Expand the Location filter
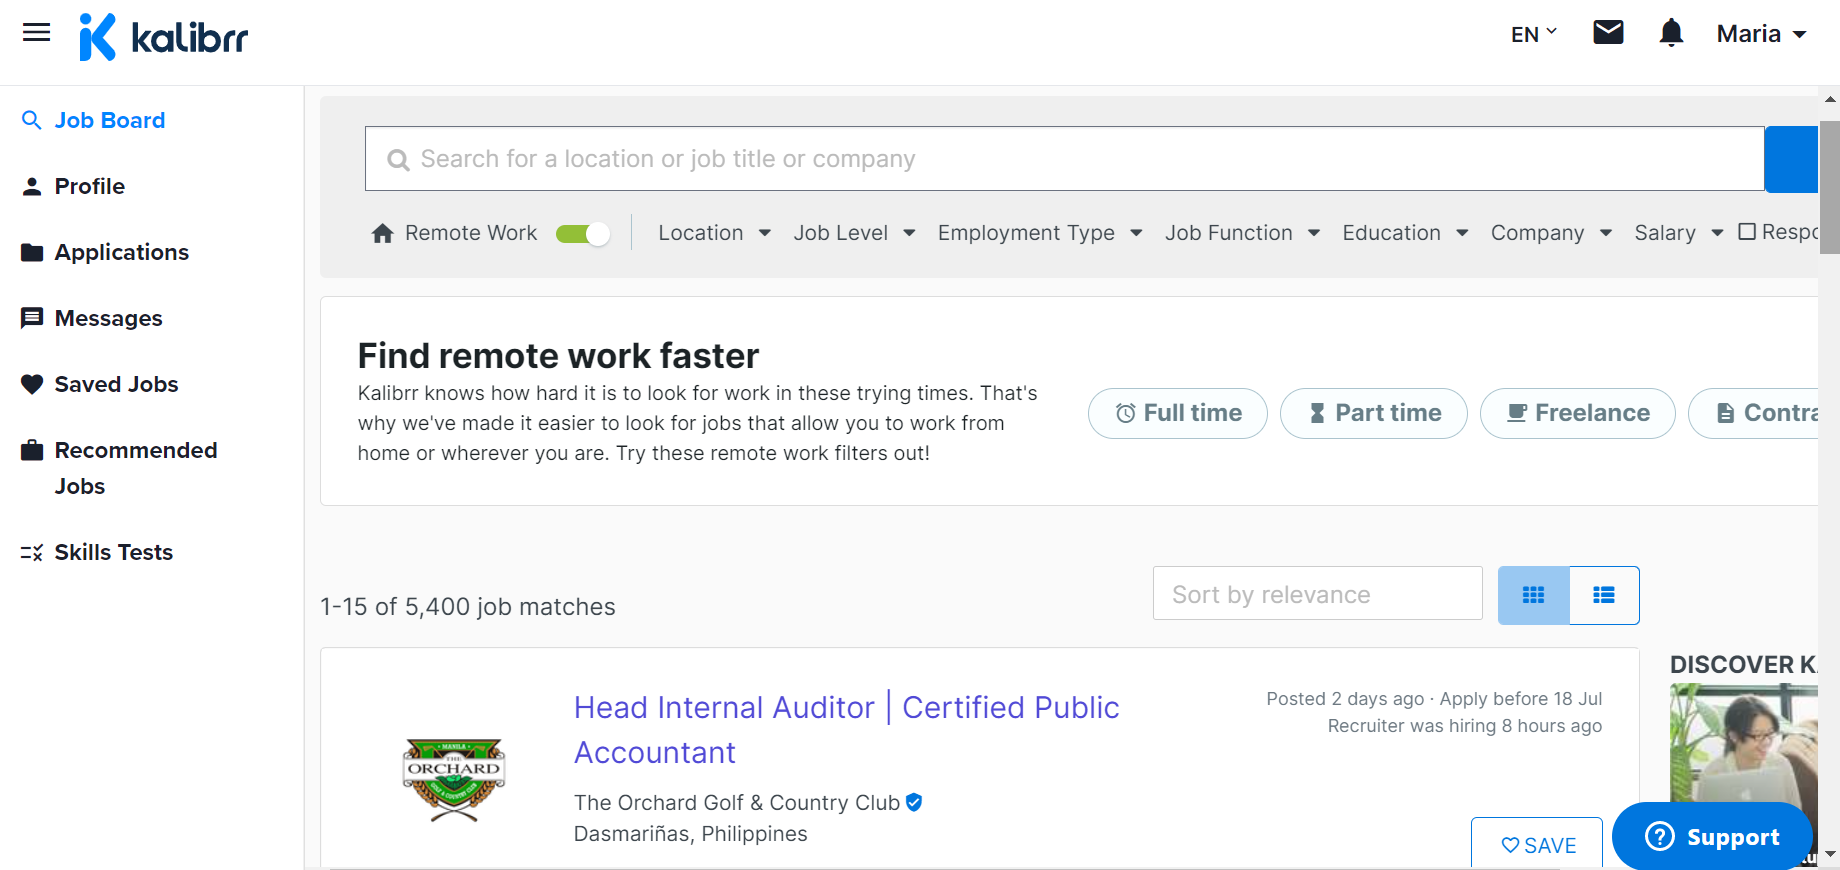Viewport: 1840px width, 870px height. click(x=714, y=233)
